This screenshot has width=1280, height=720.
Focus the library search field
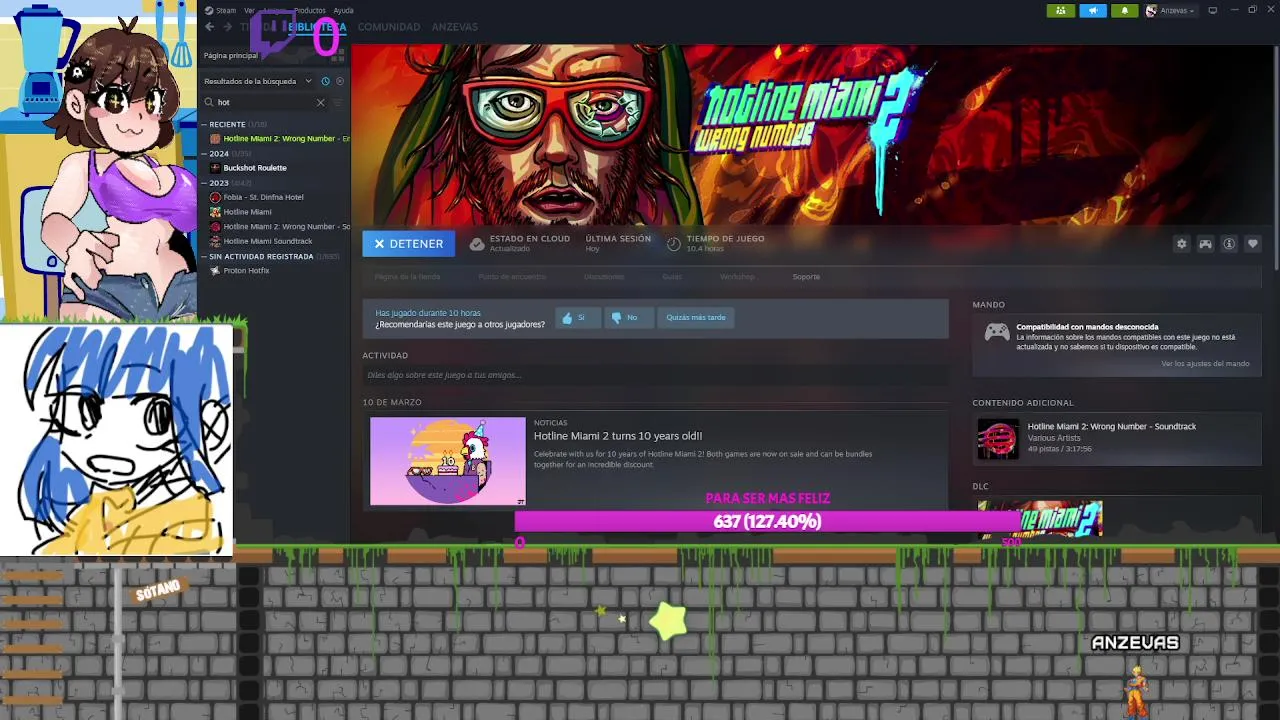[x=264, y=102]
